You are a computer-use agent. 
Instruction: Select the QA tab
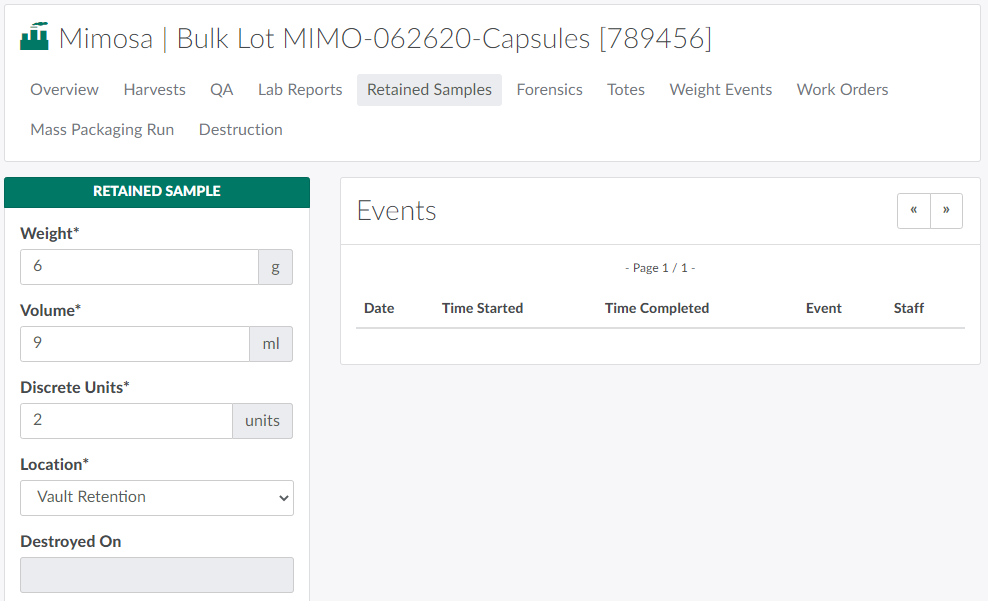221,90
